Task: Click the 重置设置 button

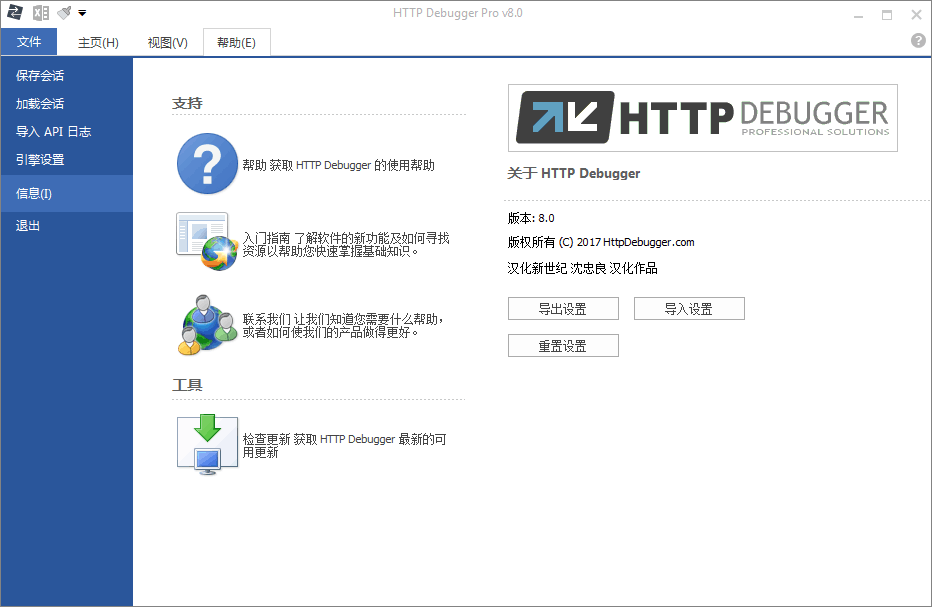Action: 563,346
